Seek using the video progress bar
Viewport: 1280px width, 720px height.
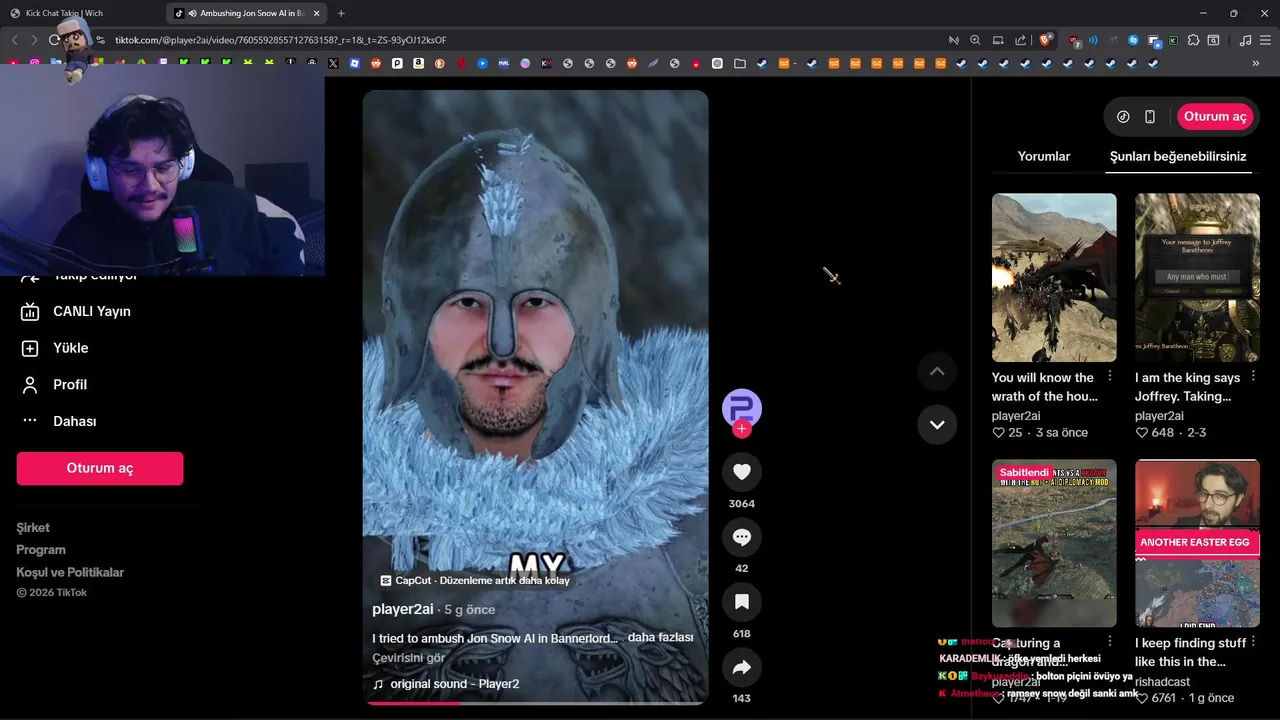535,702
